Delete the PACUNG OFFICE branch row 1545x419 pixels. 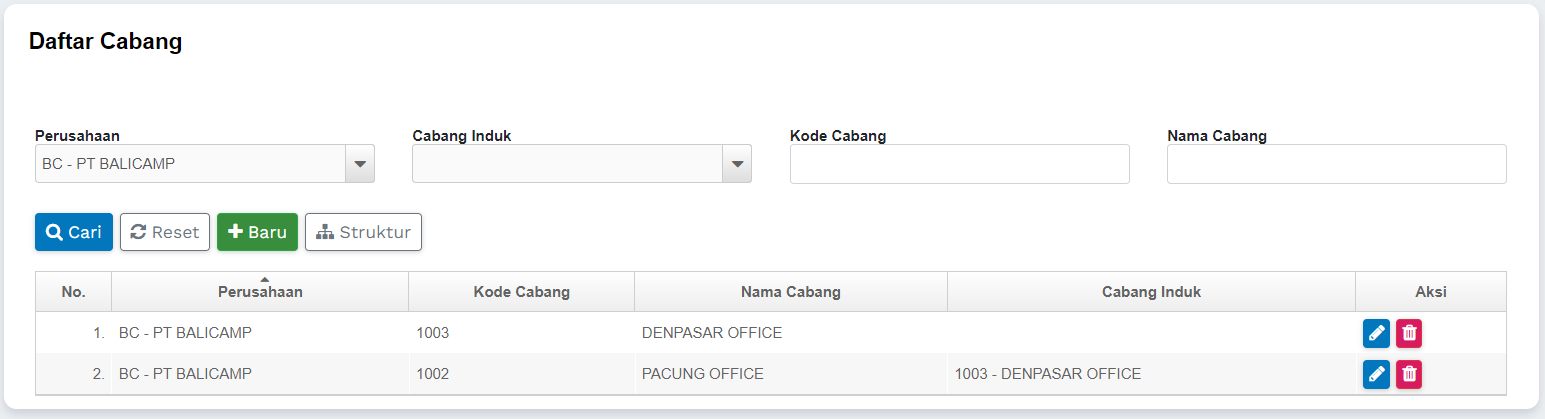(1409, 374)
